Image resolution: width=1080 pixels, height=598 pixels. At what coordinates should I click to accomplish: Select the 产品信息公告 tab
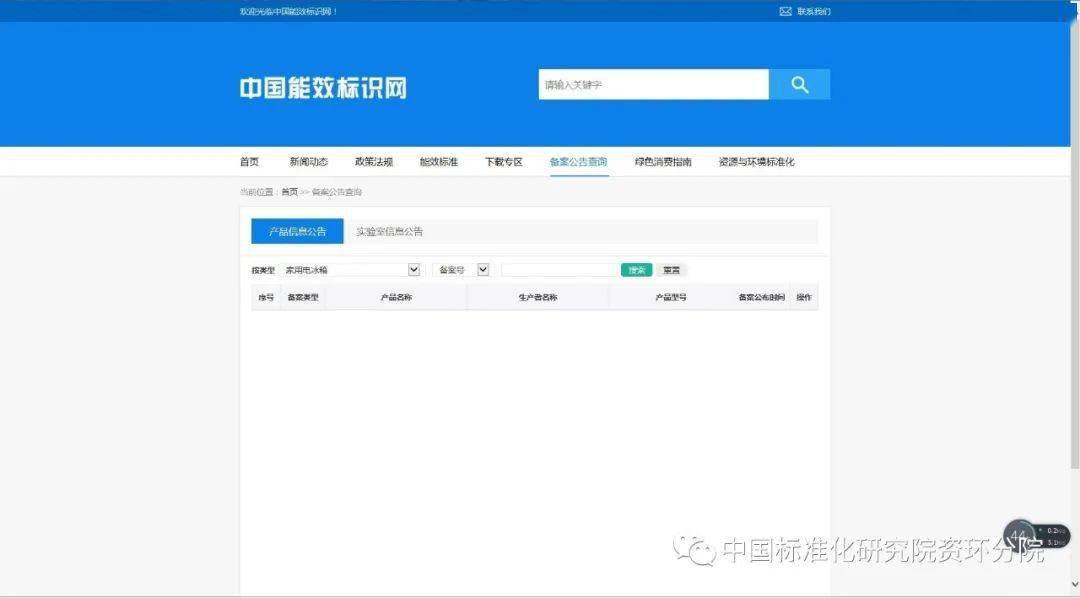pyautogui.click(x=297, y=231)
